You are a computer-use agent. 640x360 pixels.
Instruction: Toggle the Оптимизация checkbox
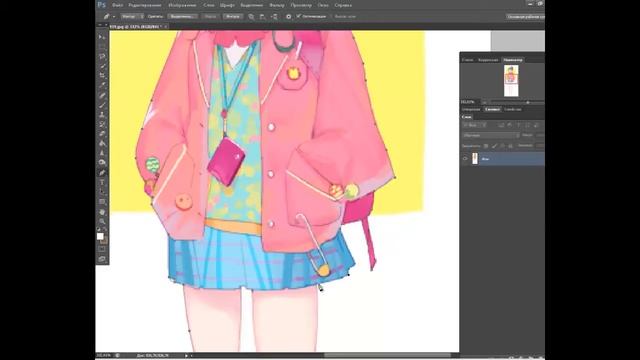tap(299, 16)
